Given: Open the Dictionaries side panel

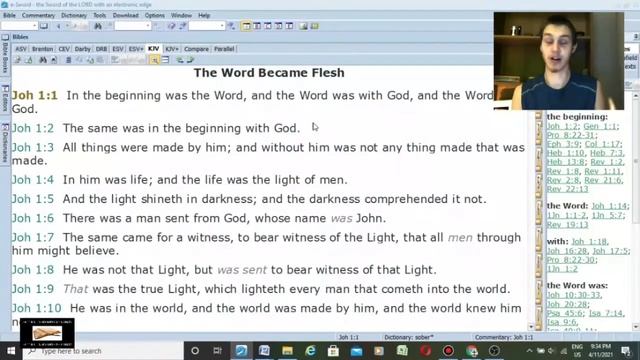Looking at the screenshot, I should [5, 142].
